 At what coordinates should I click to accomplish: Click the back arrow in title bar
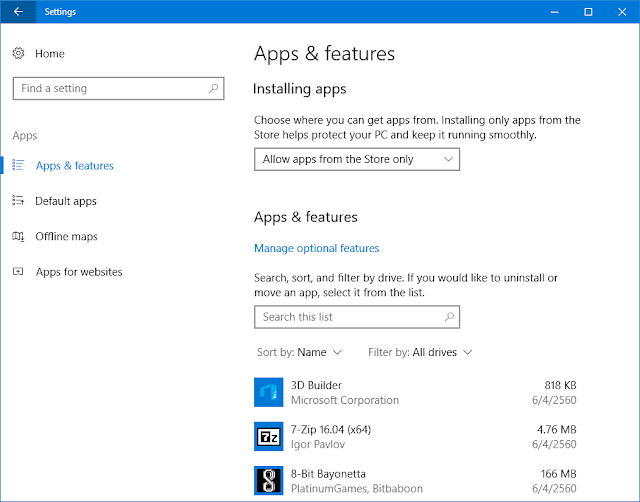click(18, 12)
